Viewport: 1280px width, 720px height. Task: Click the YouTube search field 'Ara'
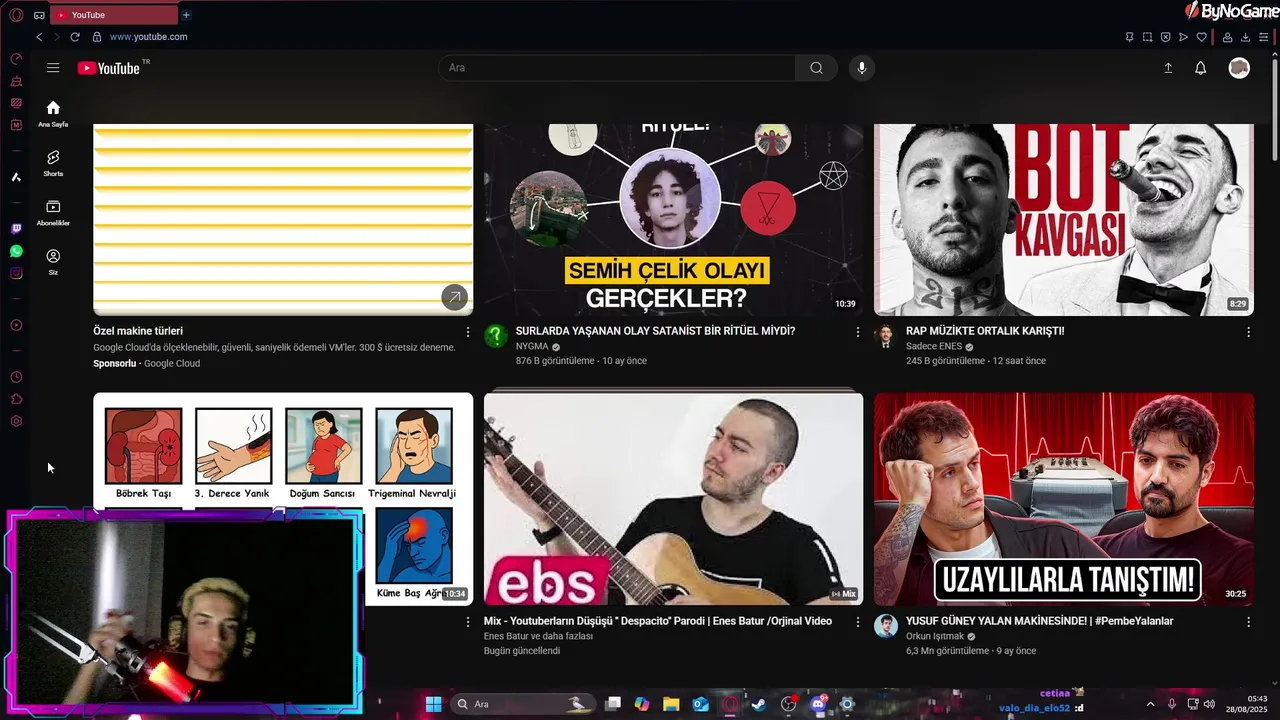tap(617, 68)
